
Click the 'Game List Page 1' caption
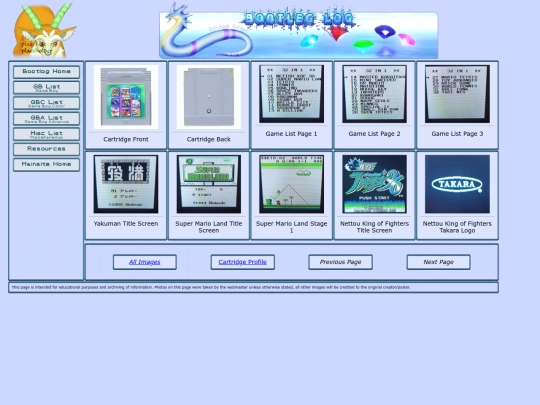pyautogui.click(x=291, y=134)
